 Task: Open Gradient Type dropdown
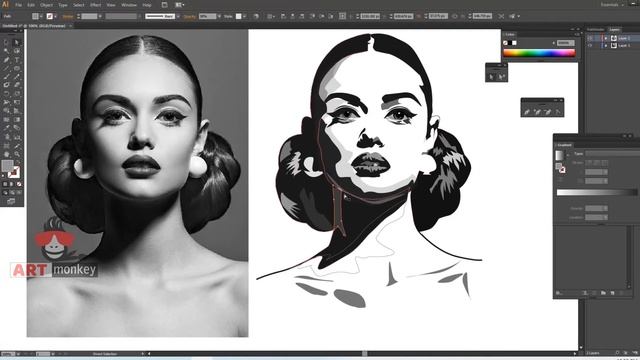tap(612, 153)
